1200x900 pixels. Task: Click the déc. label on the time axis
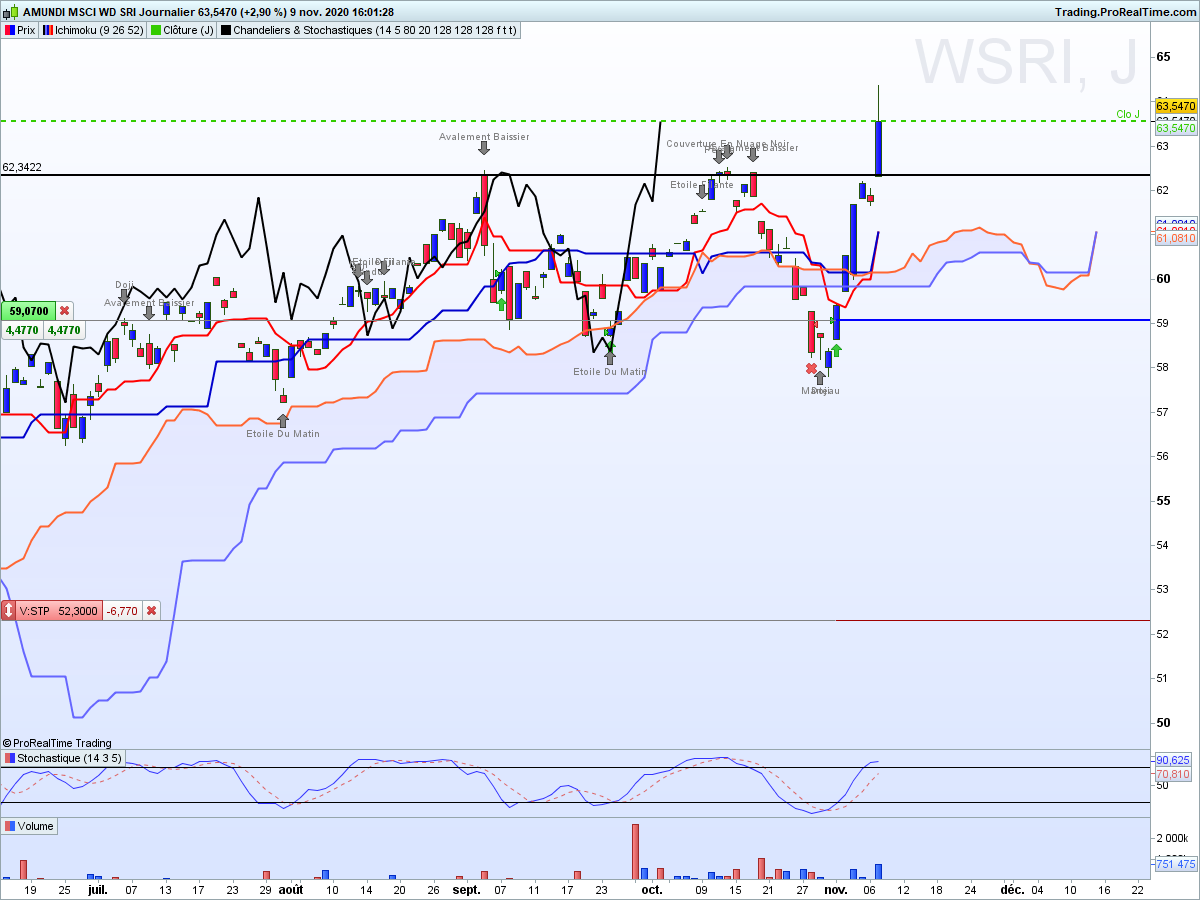pyautogui.click(x=1013, y=889)
